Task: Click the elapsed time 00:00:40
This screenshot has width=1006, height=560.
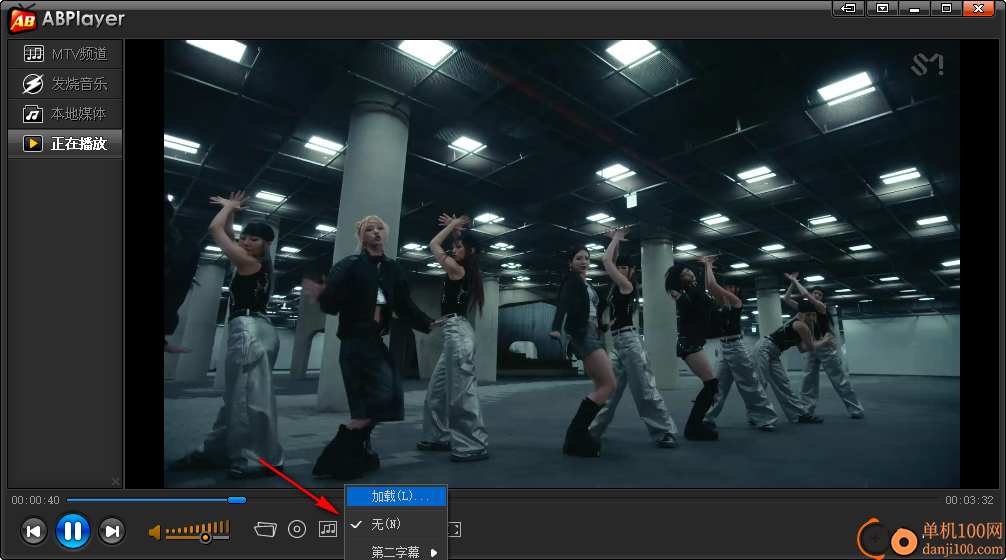Action: click(x=35, y=500)
